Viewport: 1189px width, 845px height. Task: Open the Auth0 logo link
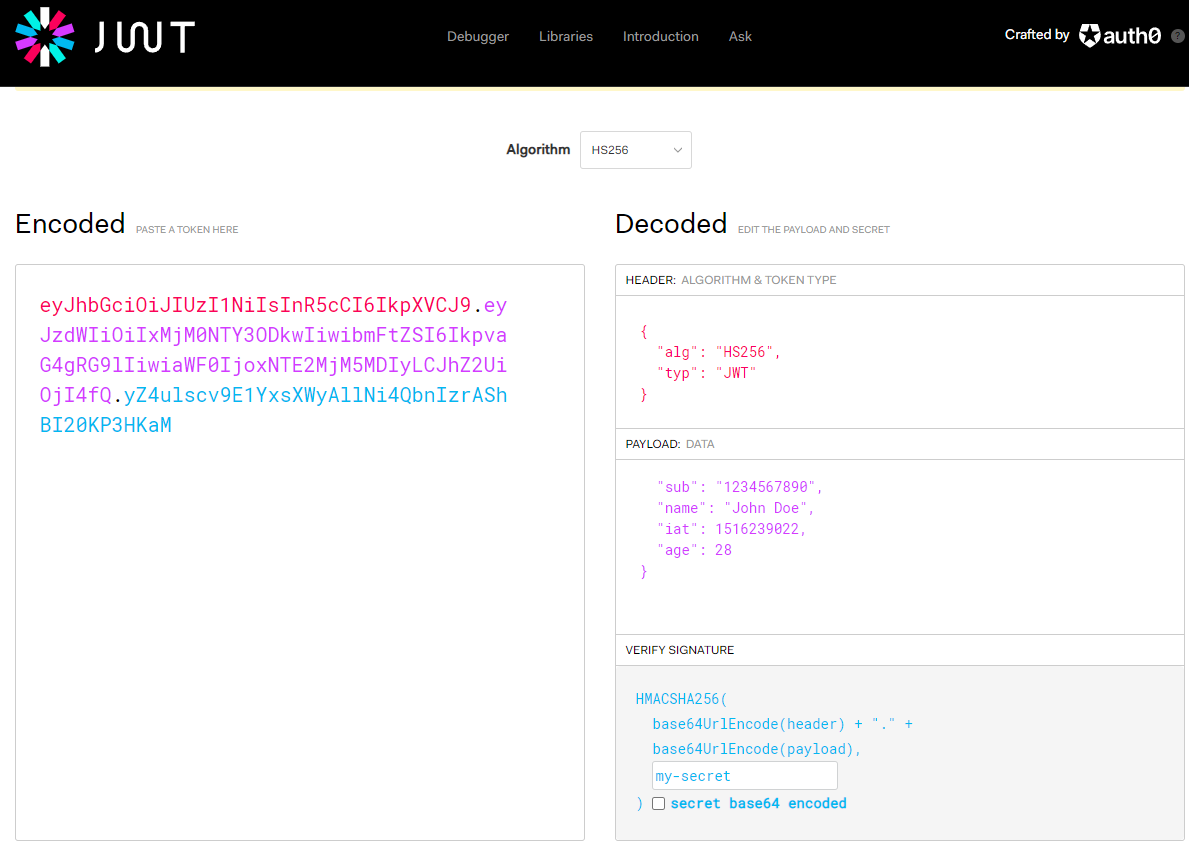(x=1120, y=36)
